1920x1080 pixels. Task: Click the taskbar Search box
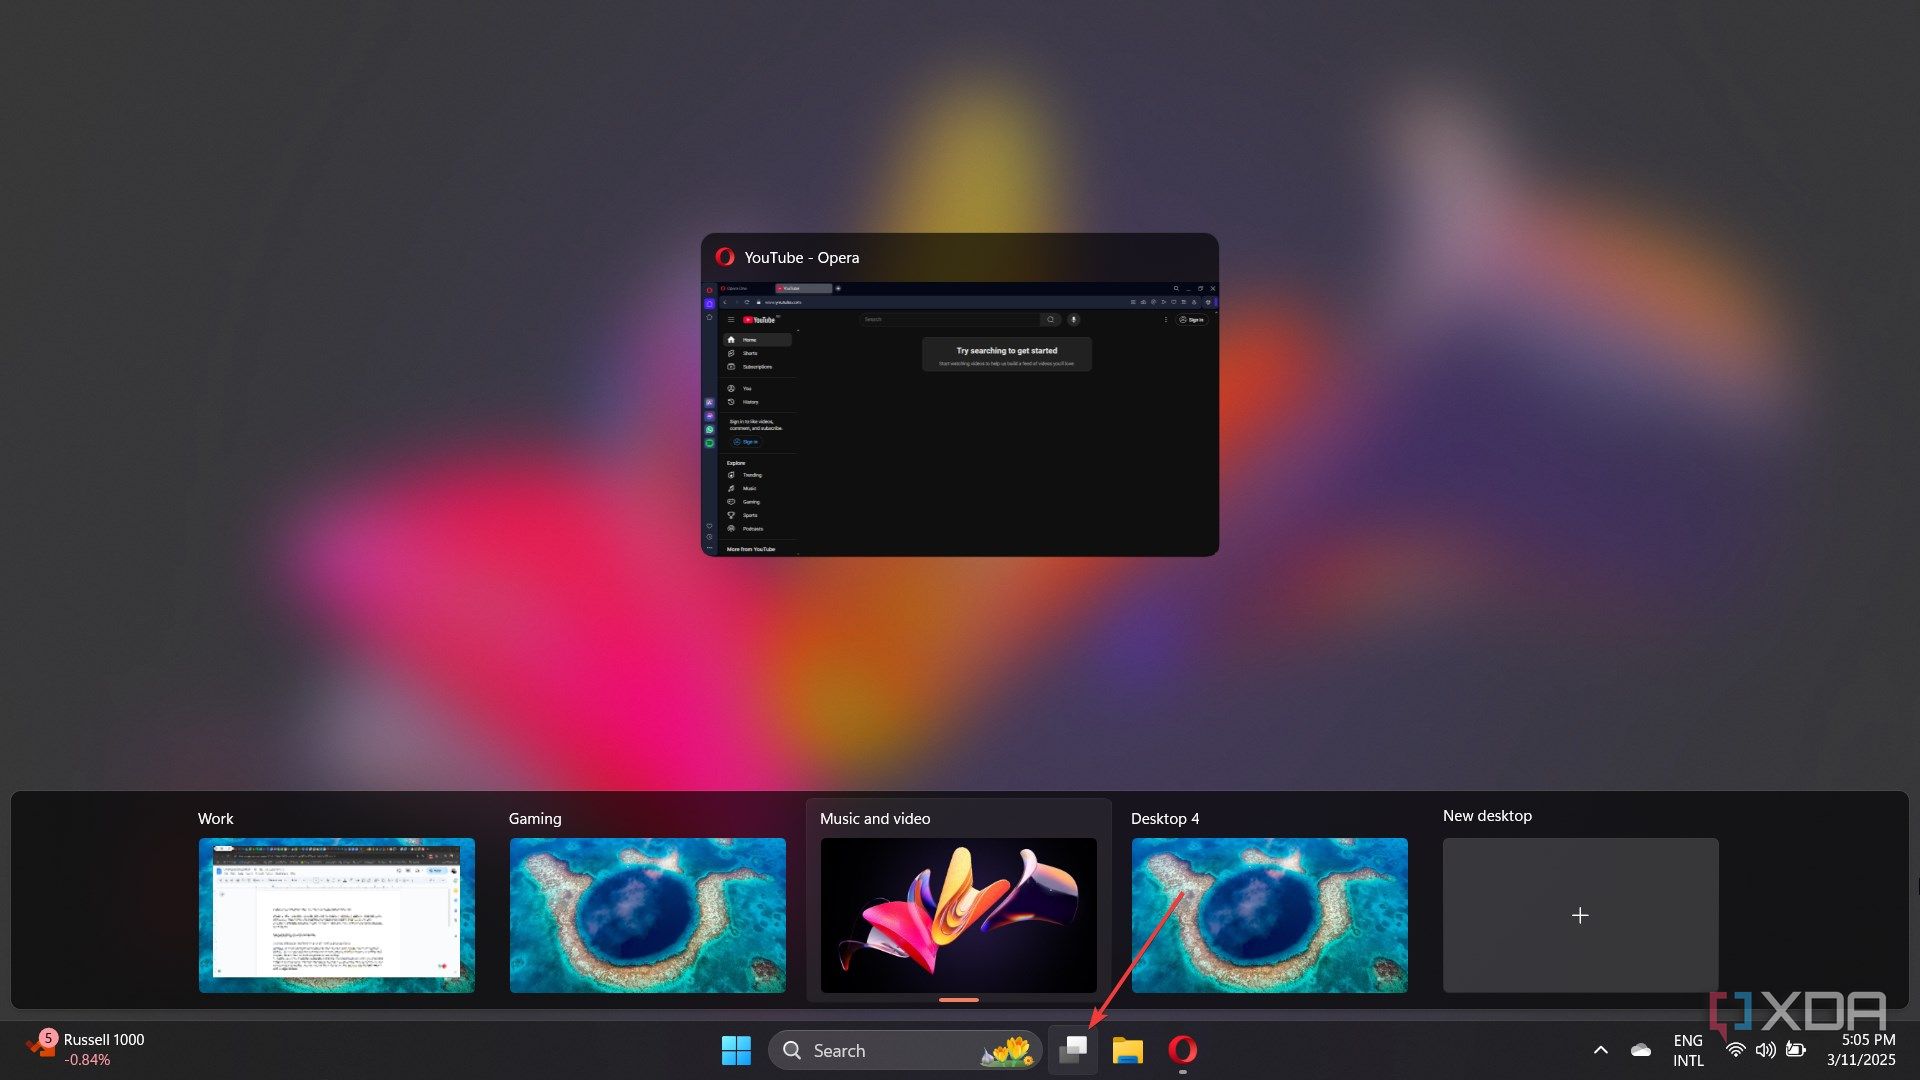click(905, 1050)
